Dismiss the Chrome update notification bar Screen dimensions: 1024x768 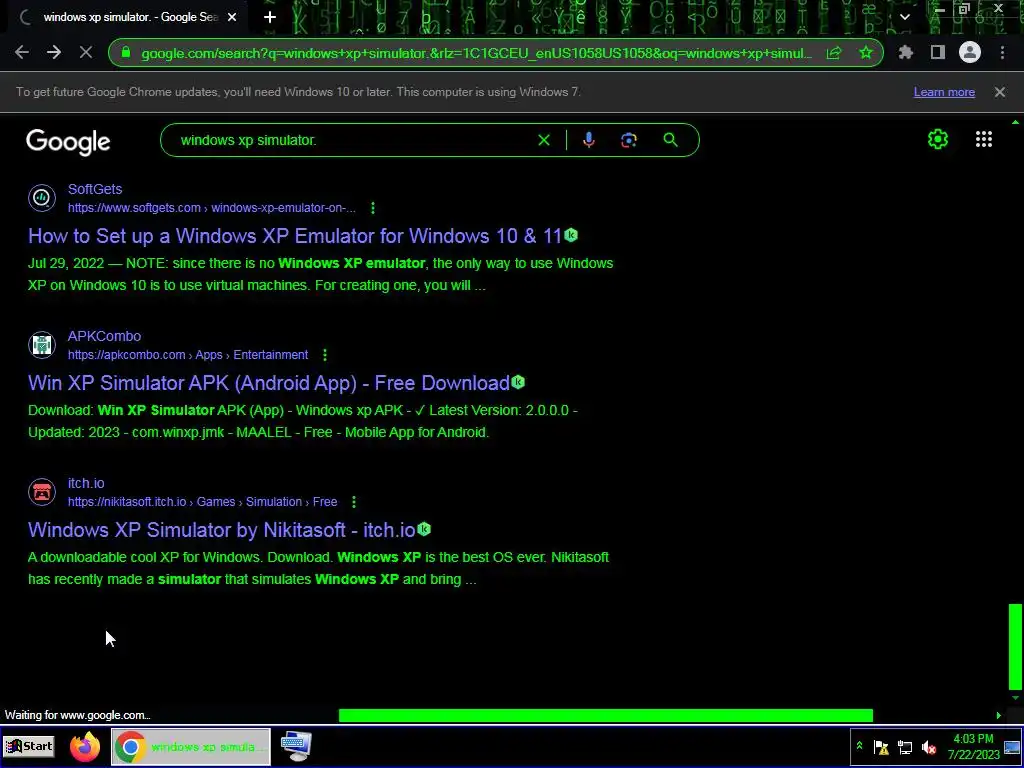coord(1000,92)
